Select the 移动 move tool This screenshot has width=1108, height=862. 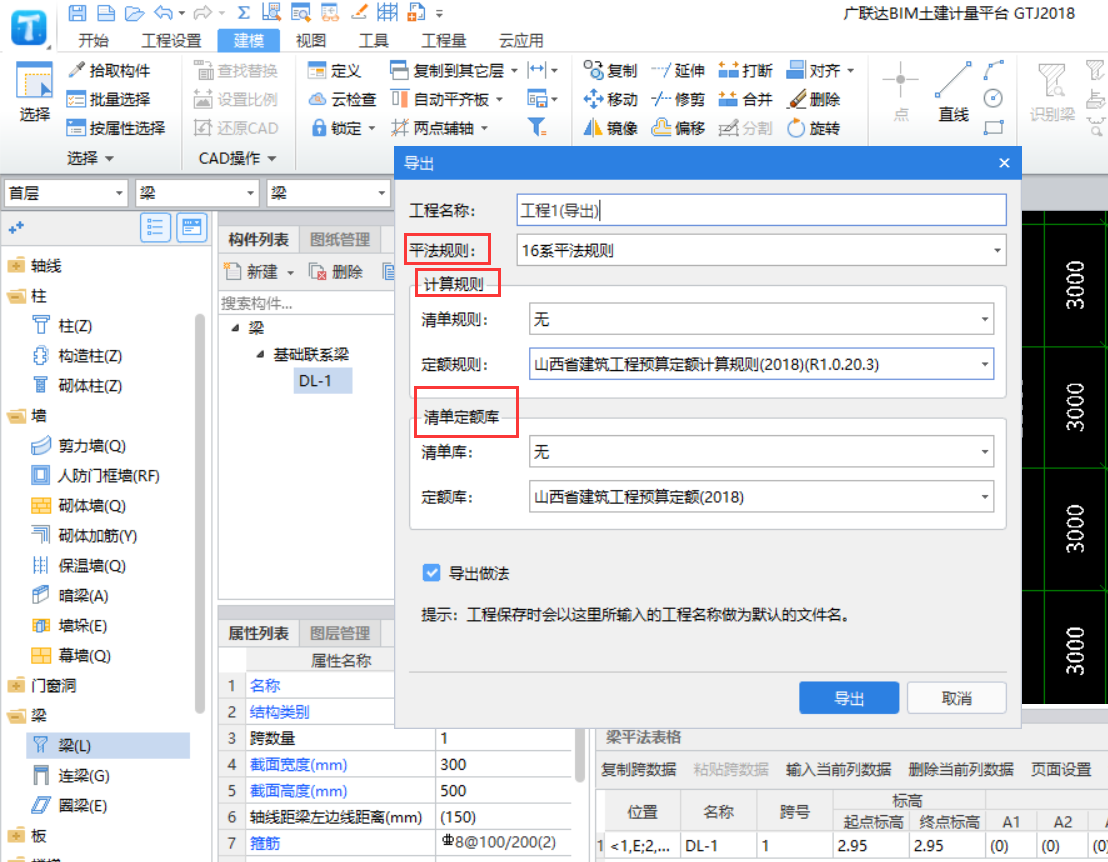(611, 99)
